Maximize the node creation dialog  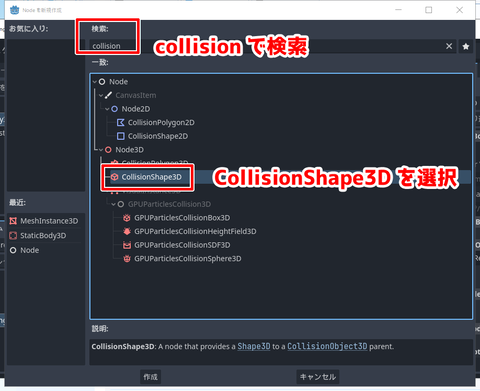[x=429, y=10]
